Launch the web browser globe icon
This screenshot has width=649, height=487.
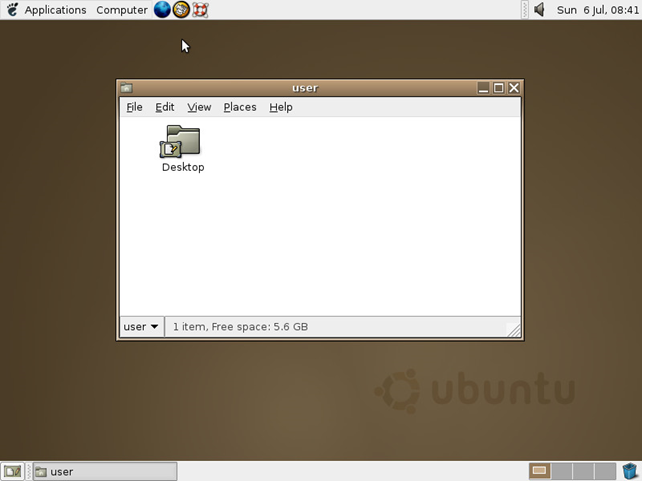point(162,10)
